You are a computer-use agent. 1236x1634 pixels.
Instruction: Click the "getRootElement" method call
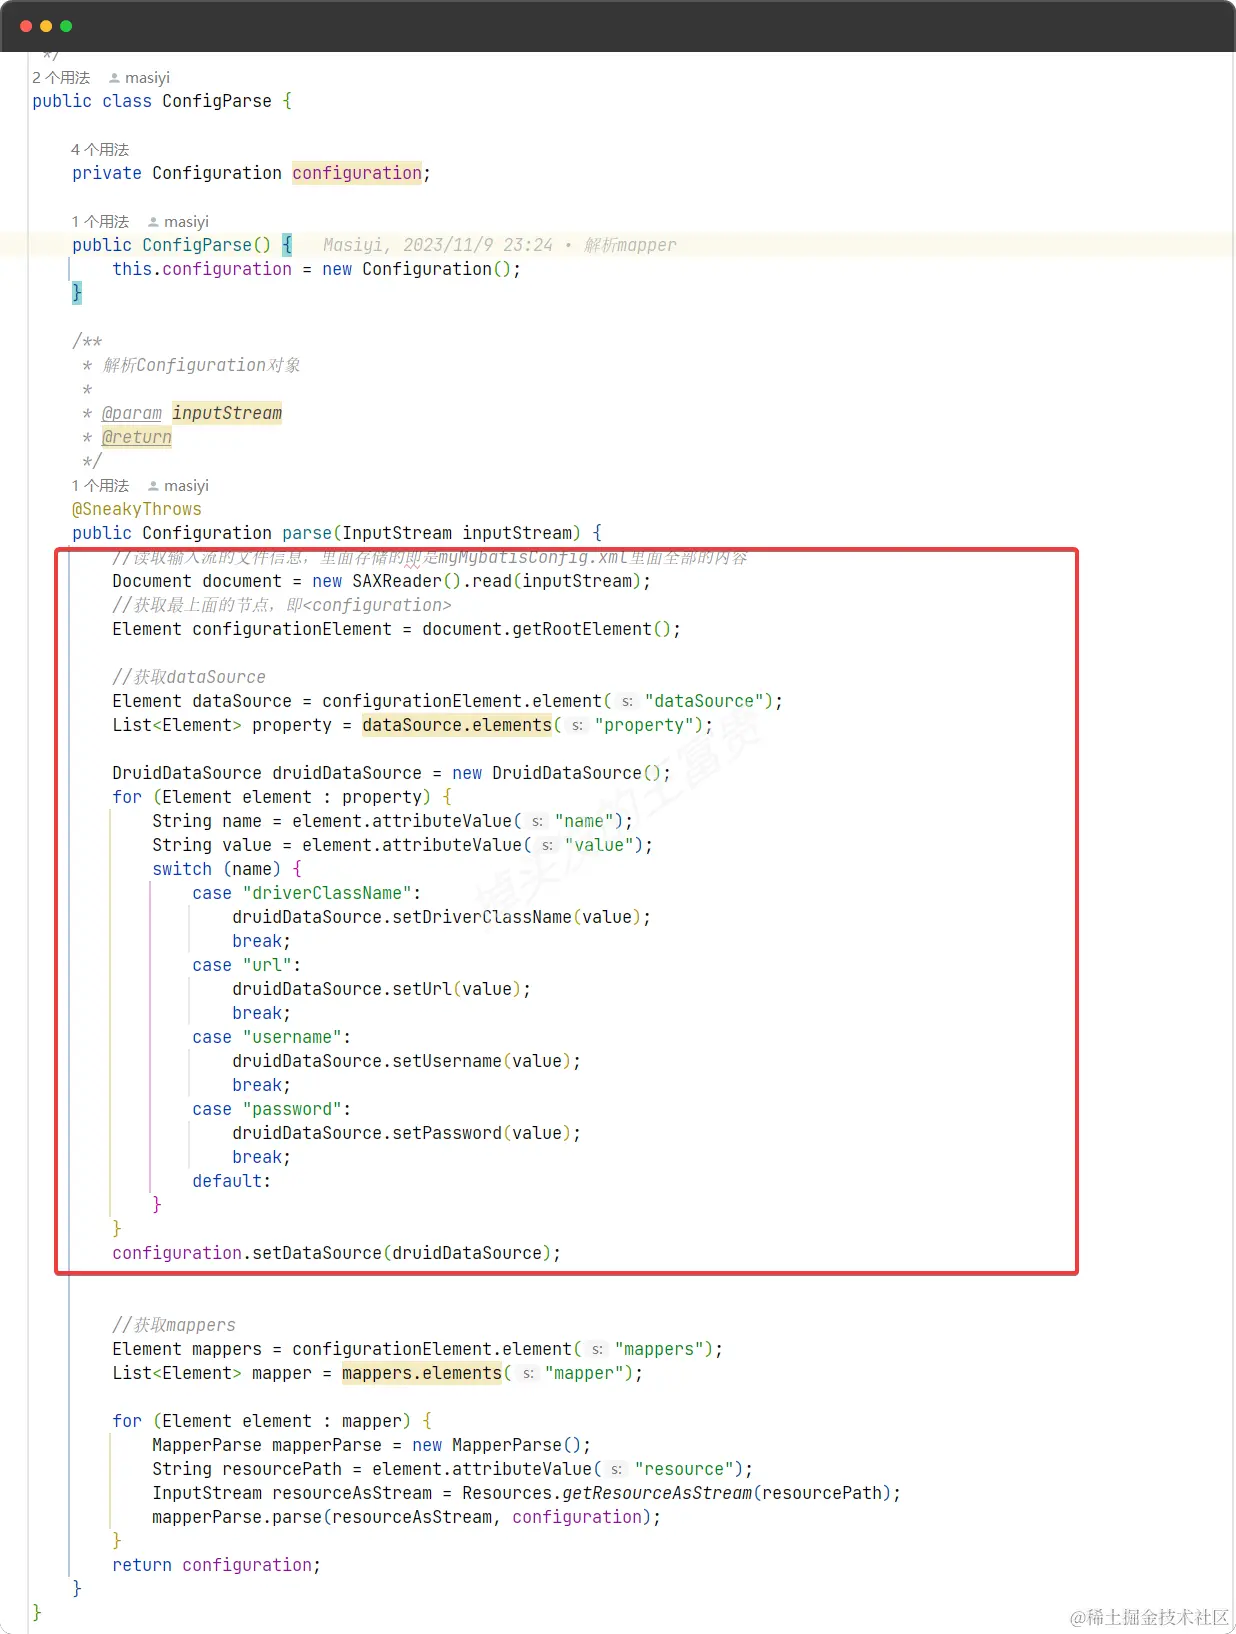click(x=582, y=629)
